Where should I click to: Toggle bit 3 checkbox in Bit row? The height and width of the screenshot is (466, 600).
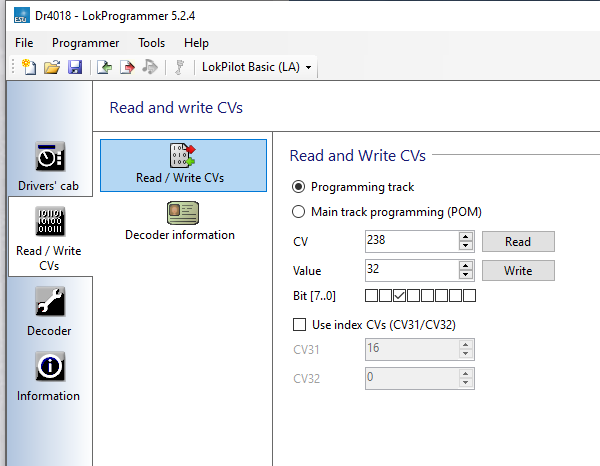(x=427, y=295)
